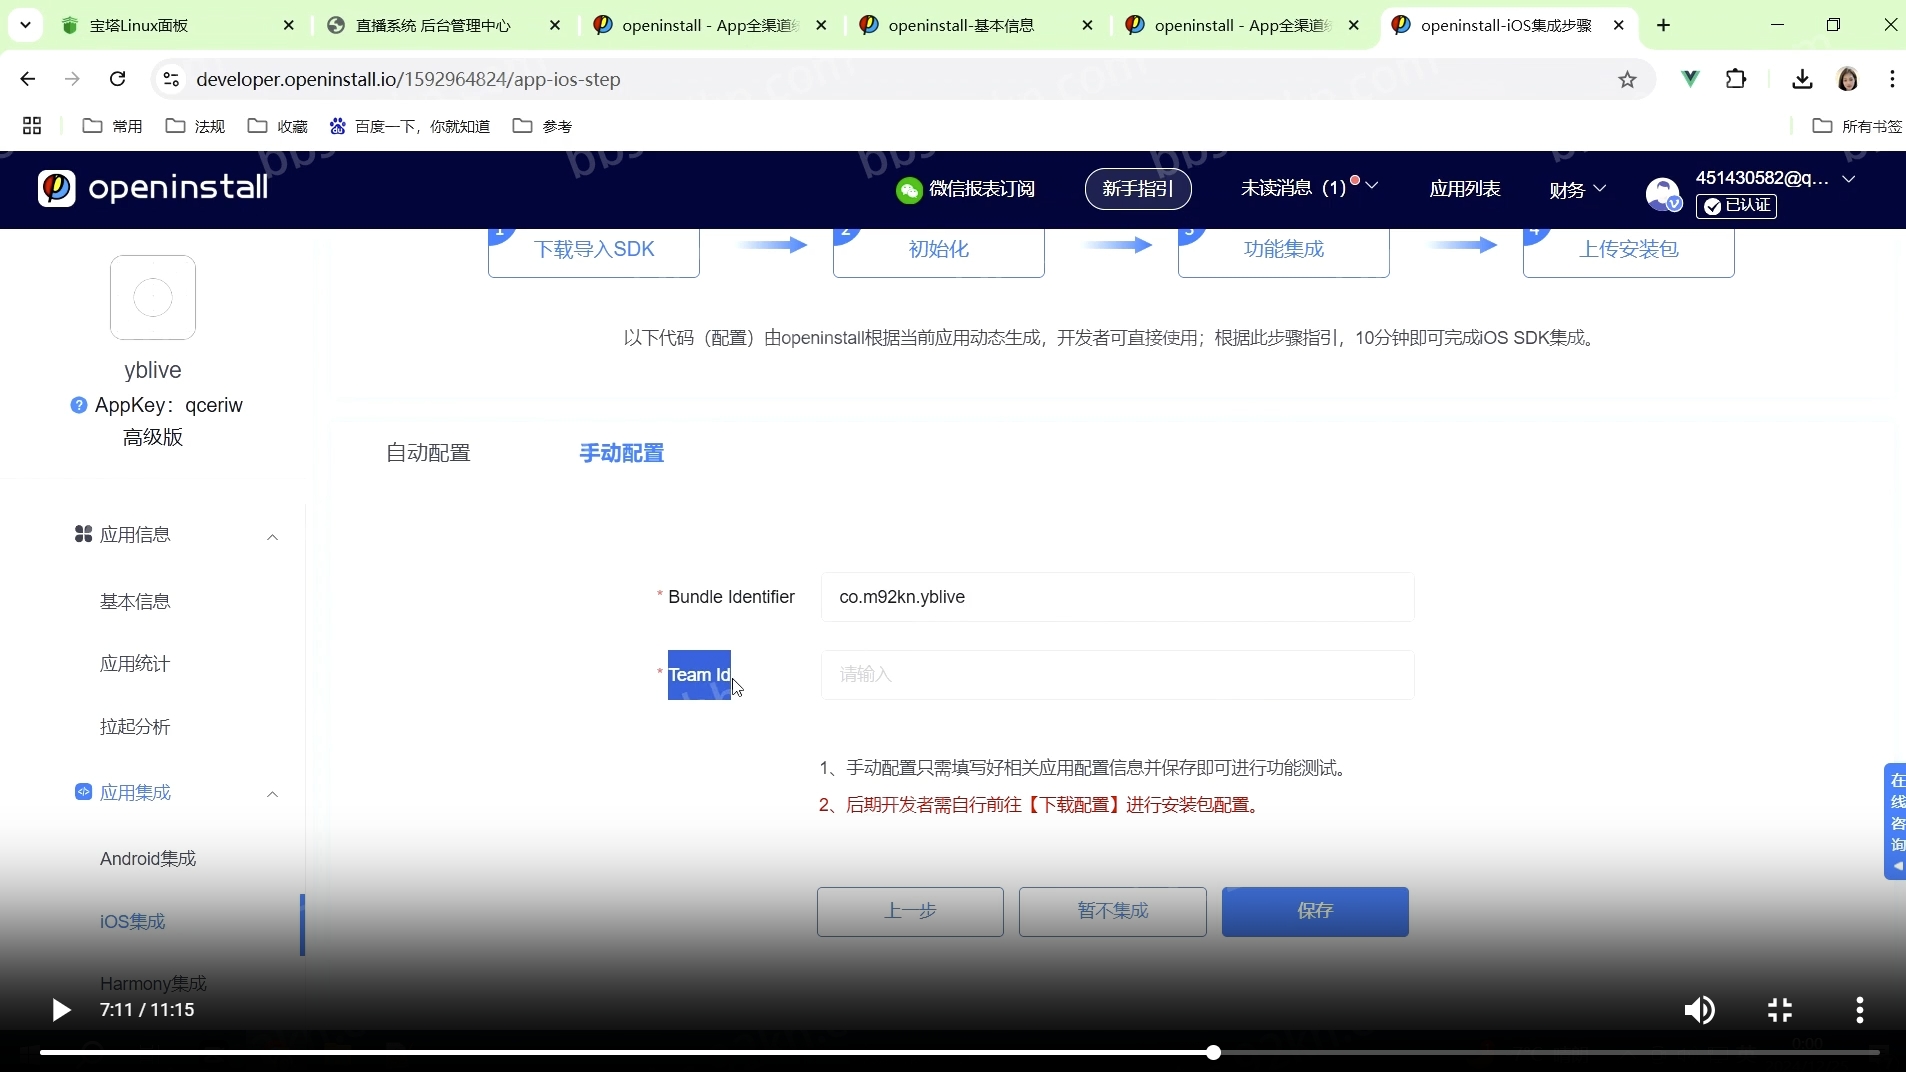Open Android集成 in sidebar

tap(148, 859)
